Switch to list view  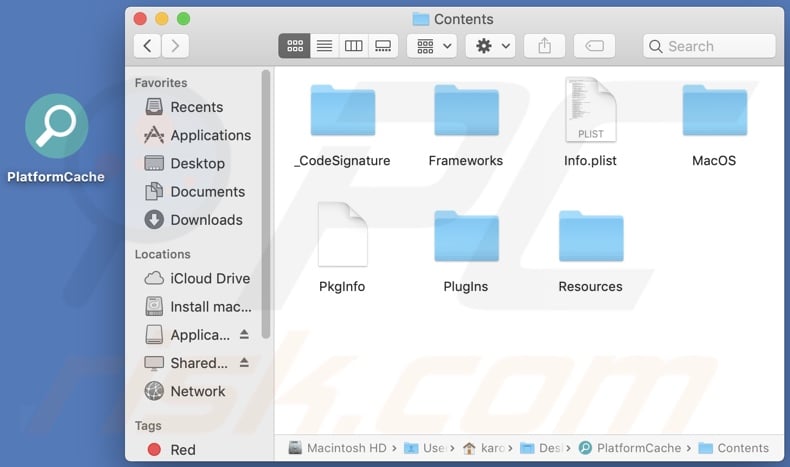pyautogui.click(x=324, y=46)
